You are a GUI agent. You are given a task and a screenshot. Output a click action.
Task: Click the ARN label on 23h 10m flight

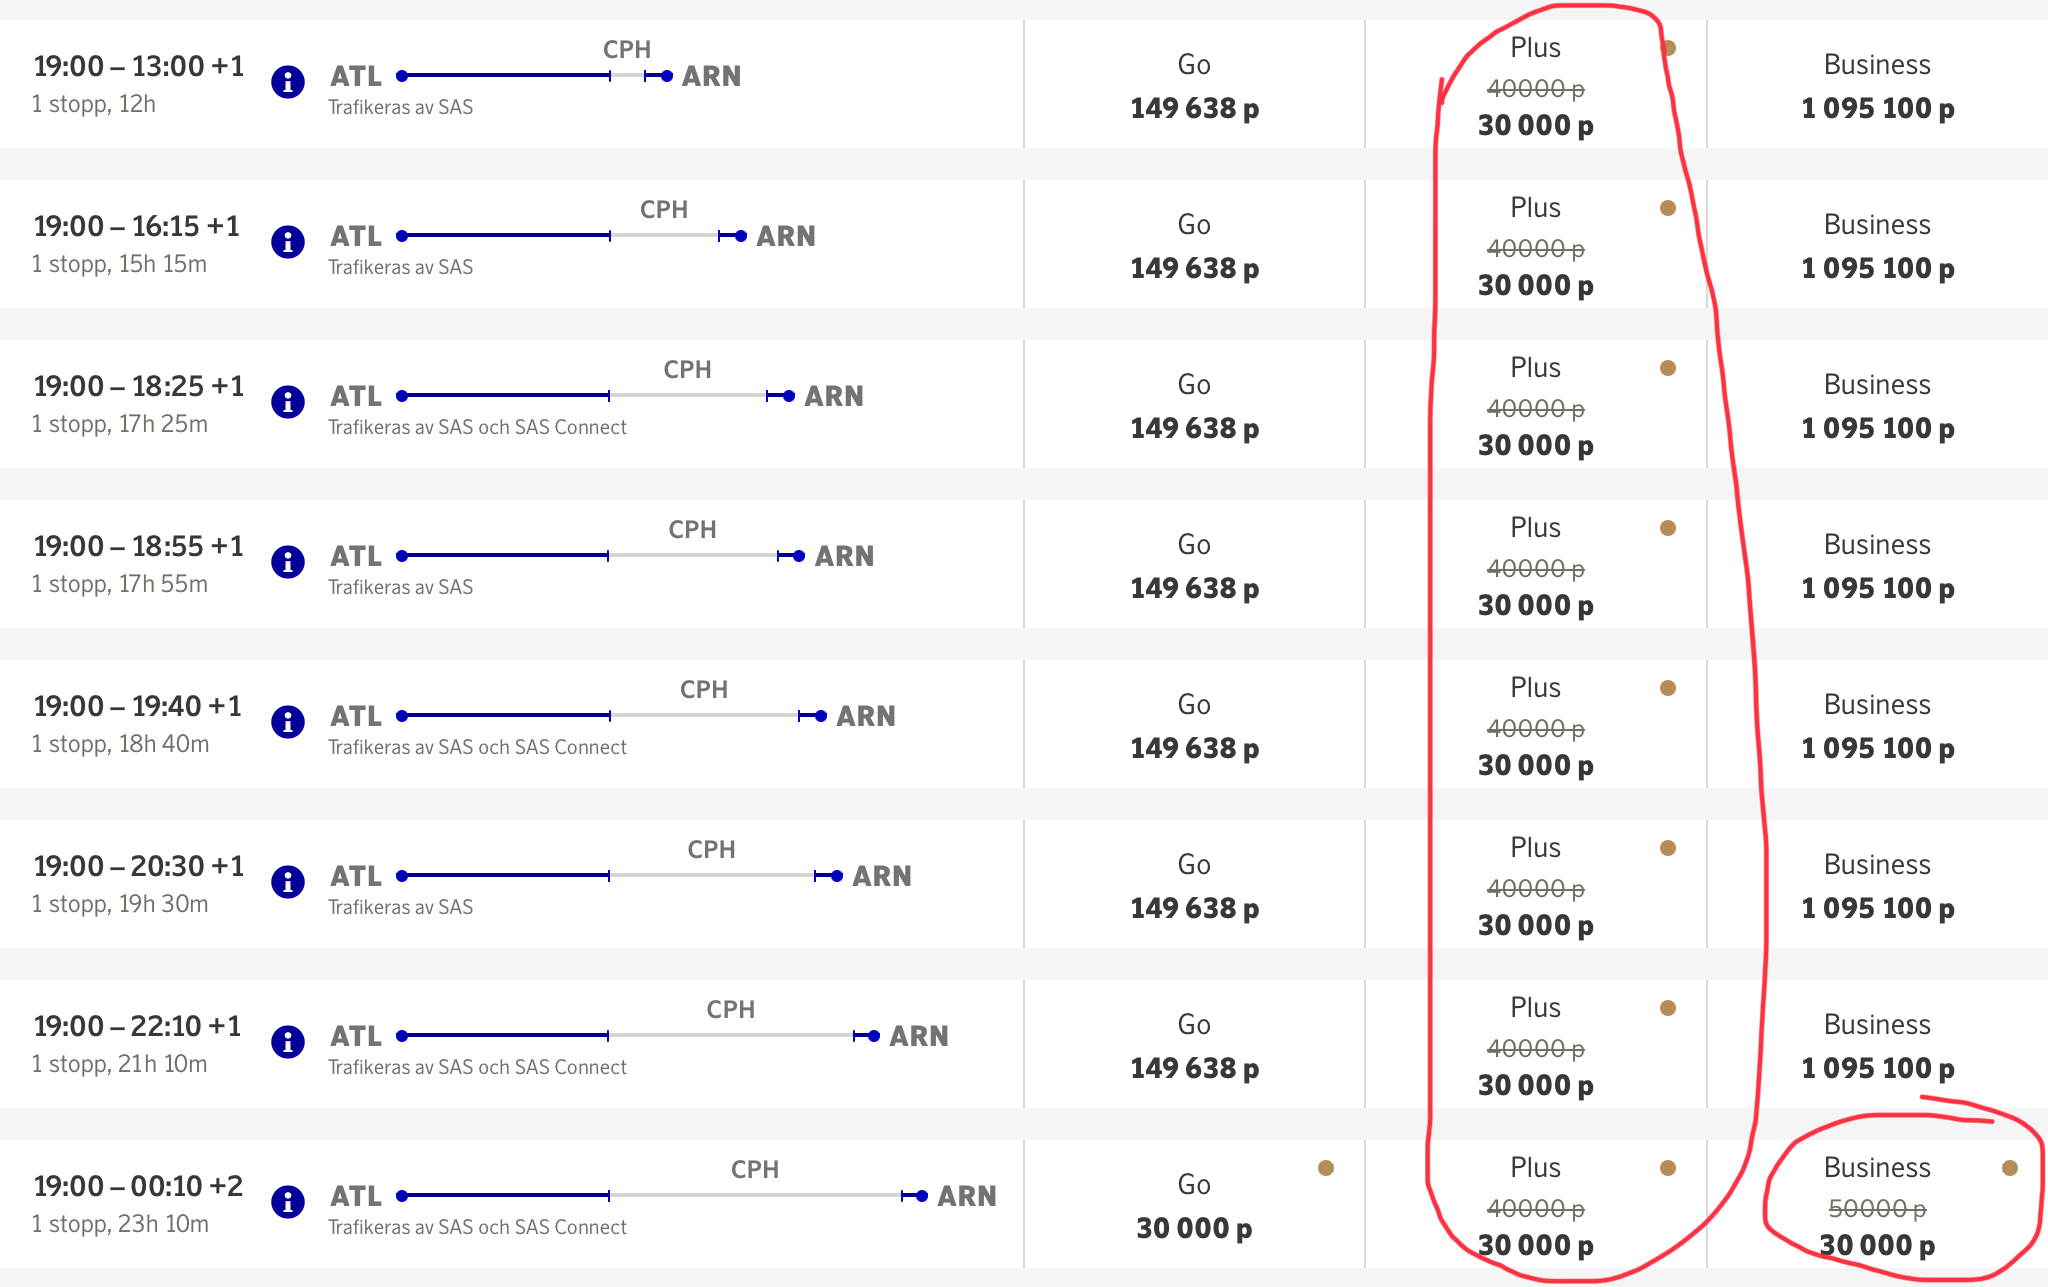point(966,1196)
